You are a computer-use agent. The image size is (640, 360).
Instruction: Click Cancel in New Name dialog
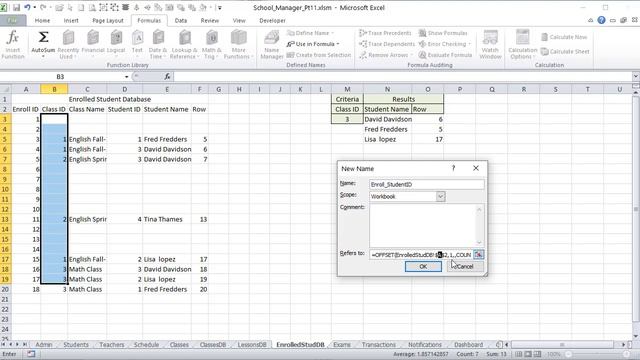(465, 267)
